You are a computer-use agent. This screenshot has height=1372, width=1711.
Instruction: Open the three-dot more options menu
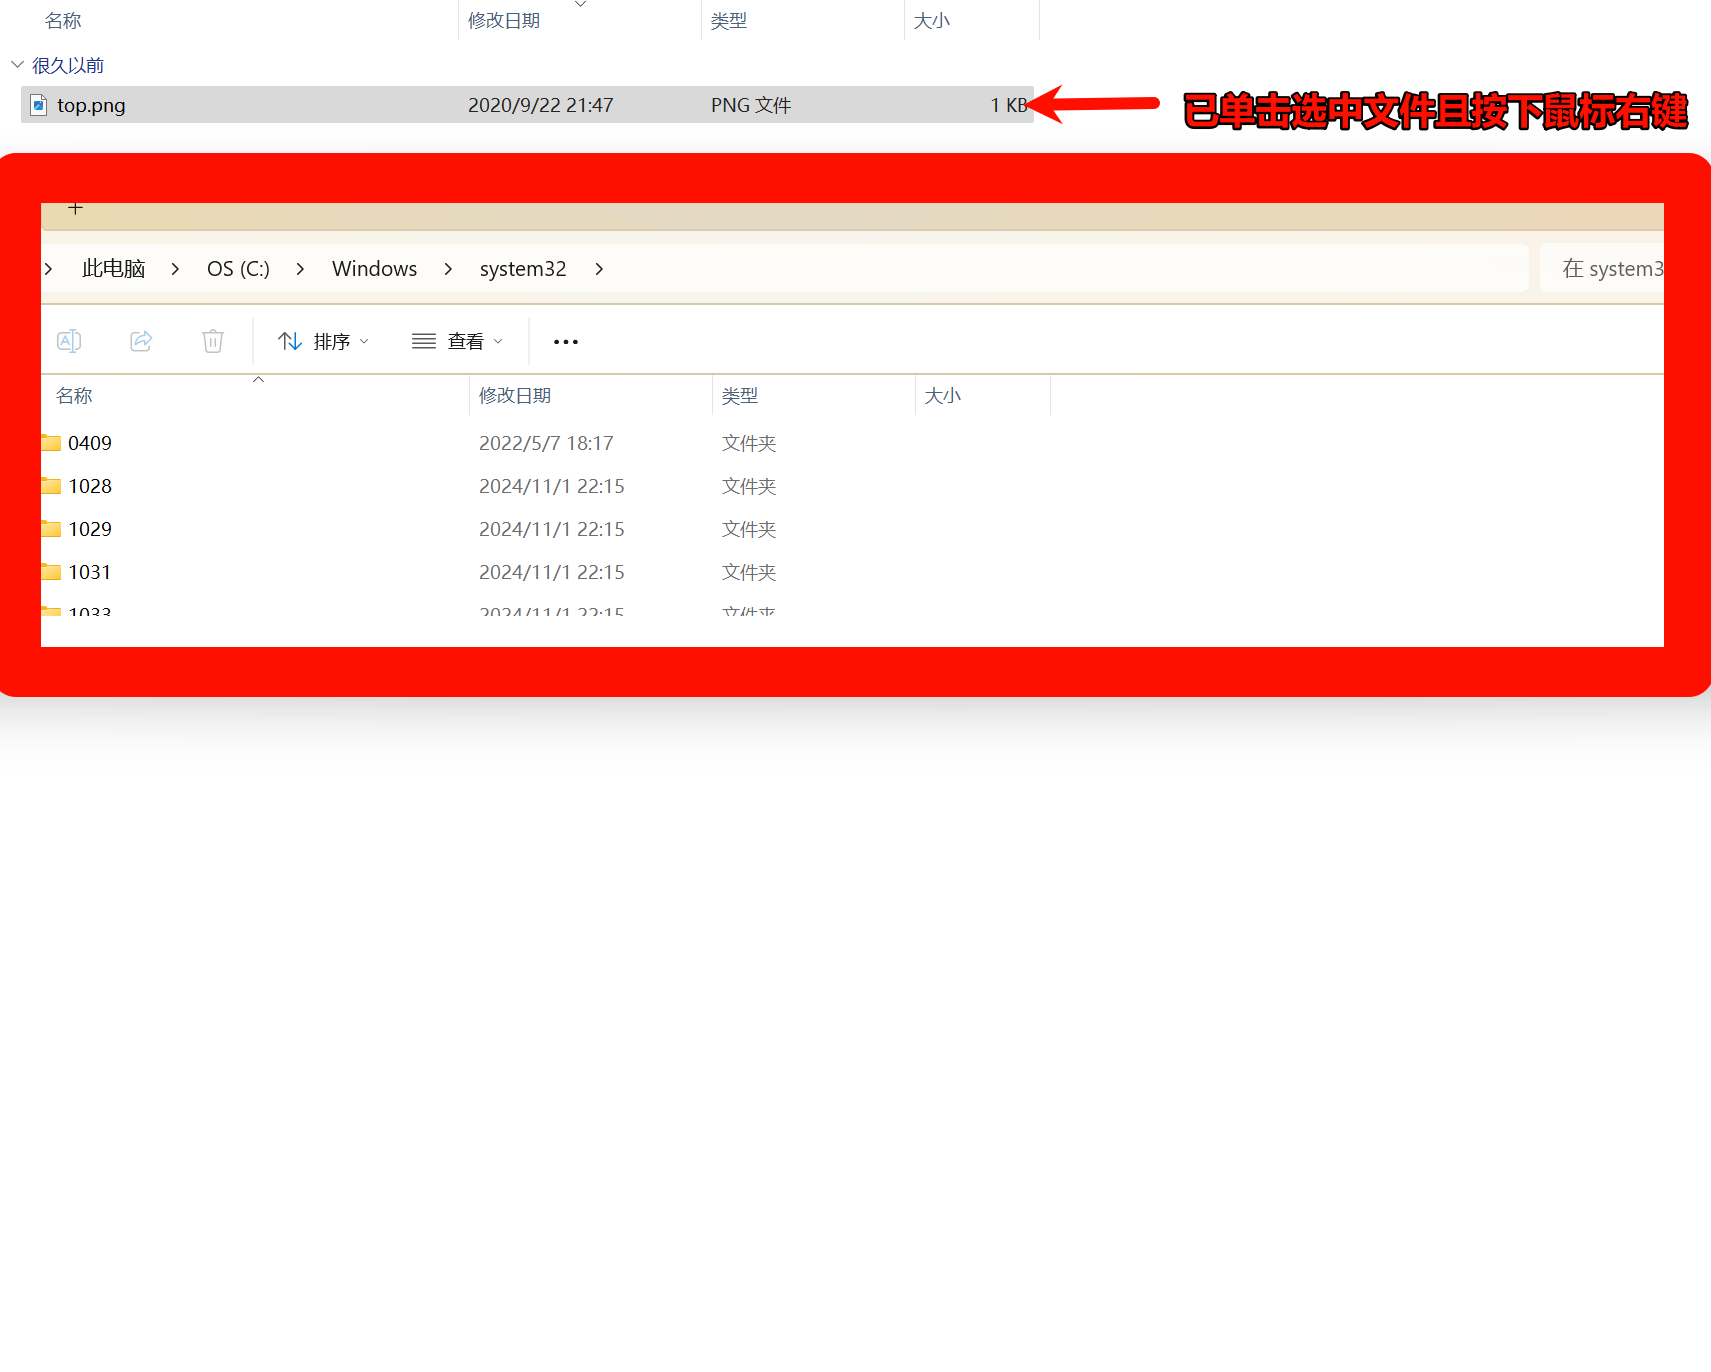click(566, 342)
